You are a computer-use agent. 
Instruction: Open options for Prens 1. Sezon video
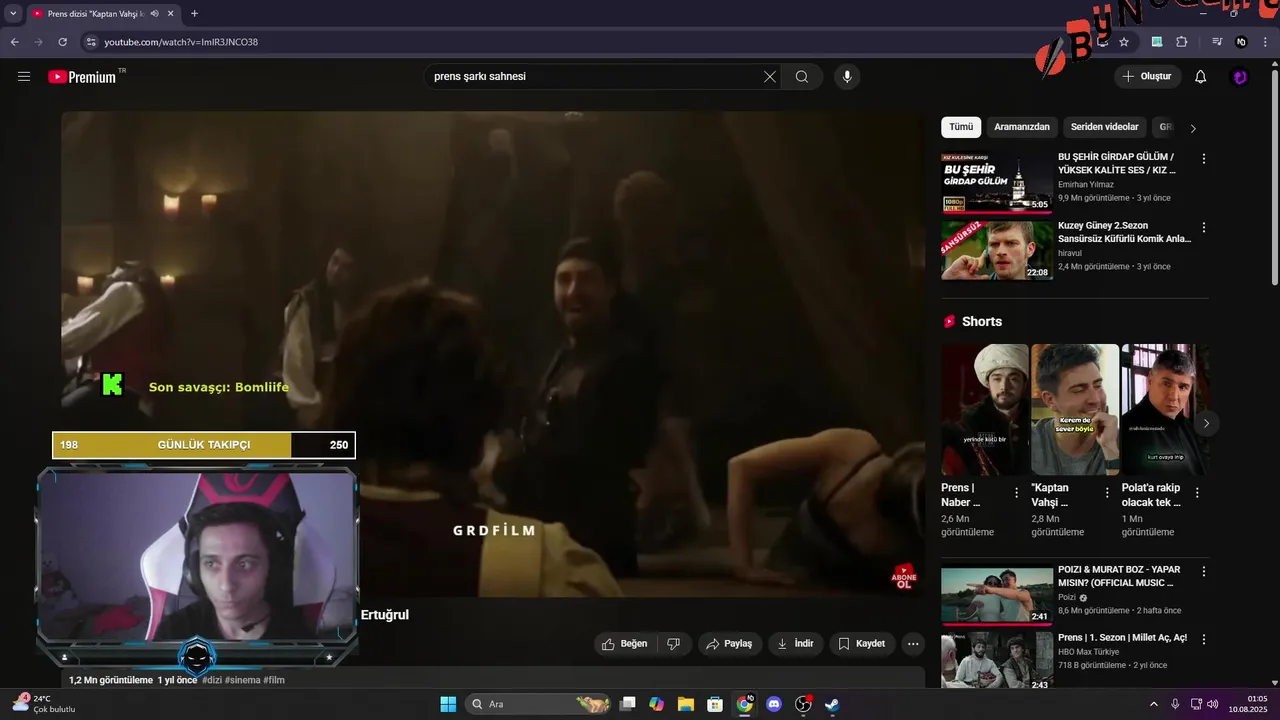point(1204,639)
